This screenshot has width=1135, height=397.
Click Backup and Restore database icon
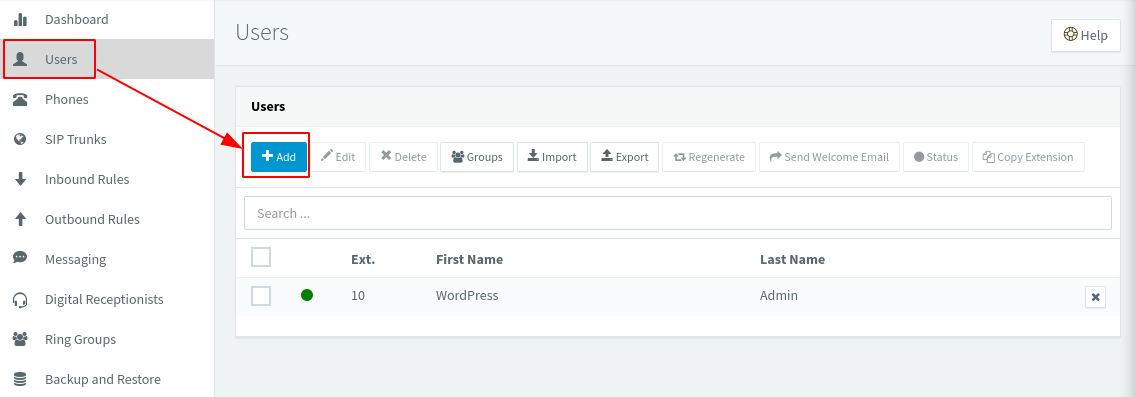20,379
